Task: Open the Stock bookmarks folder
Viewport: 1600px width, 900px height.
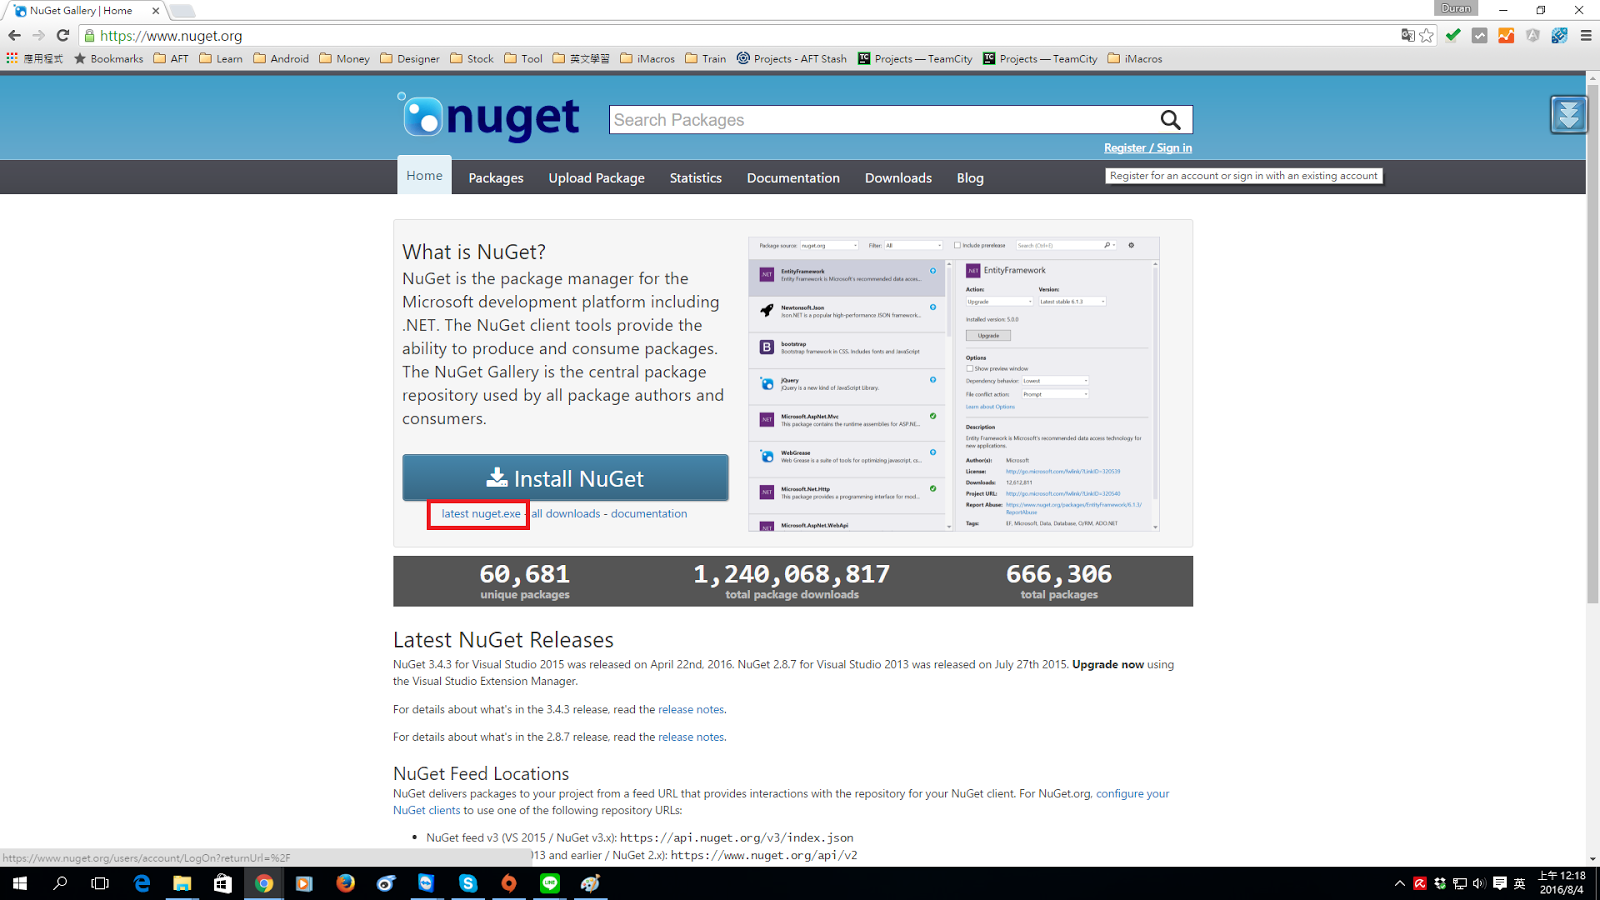Action: (x=472, y=59)
